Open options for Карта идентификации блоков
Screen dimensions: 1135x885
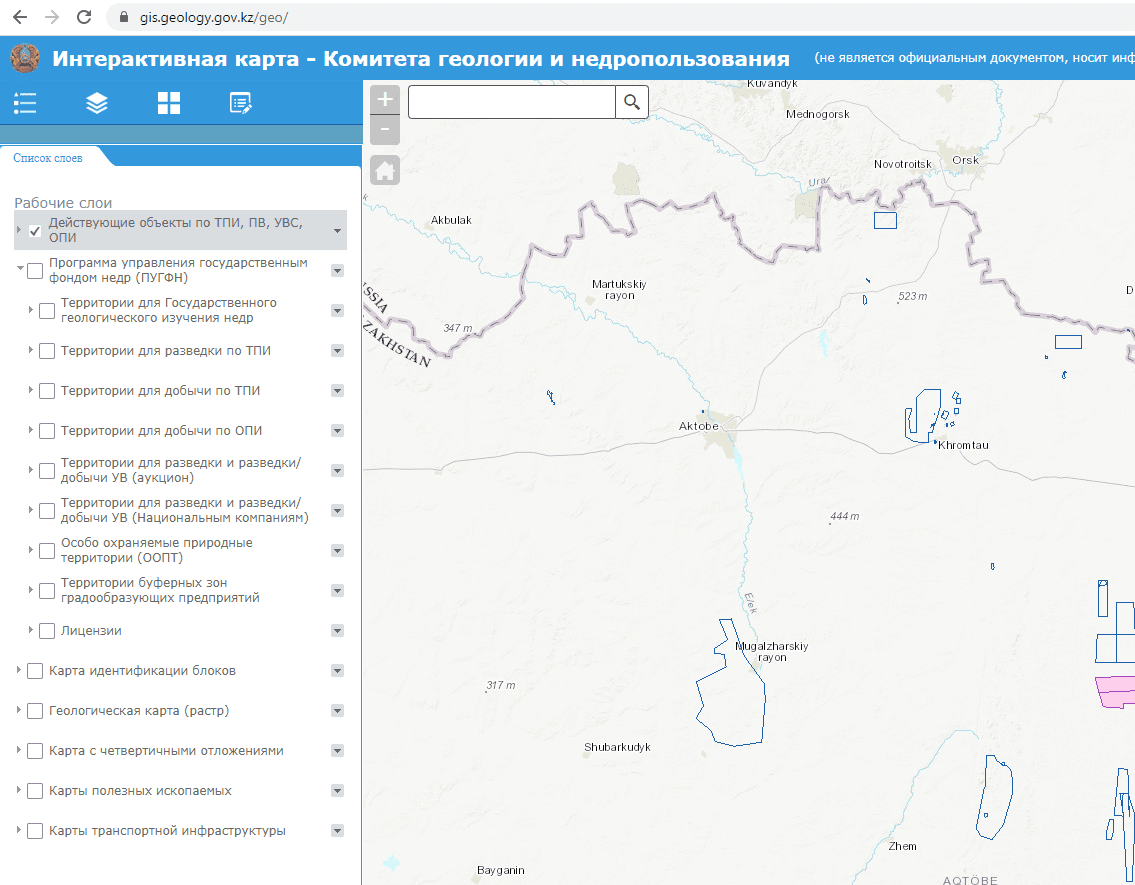pyautogui.click(x=337, y=671)
